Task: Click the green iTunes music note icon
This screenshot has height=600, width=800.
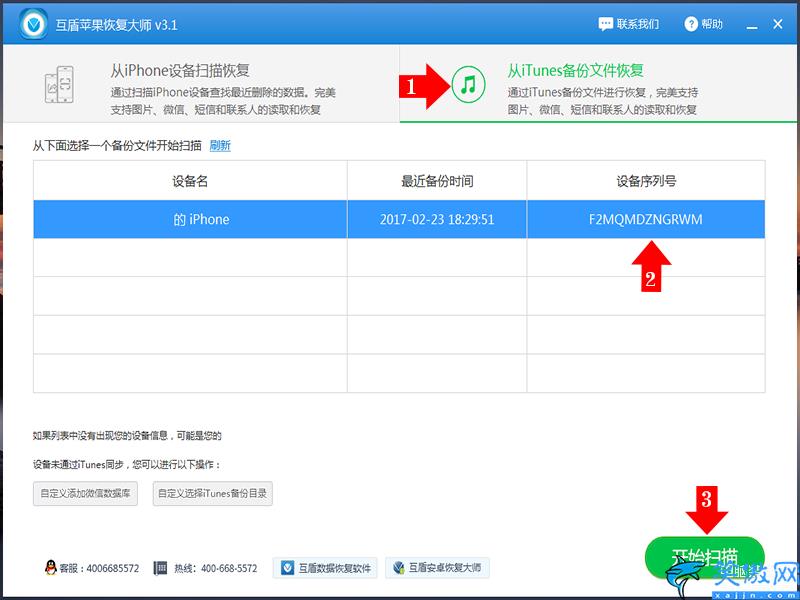Action: [x=468, y=85]
